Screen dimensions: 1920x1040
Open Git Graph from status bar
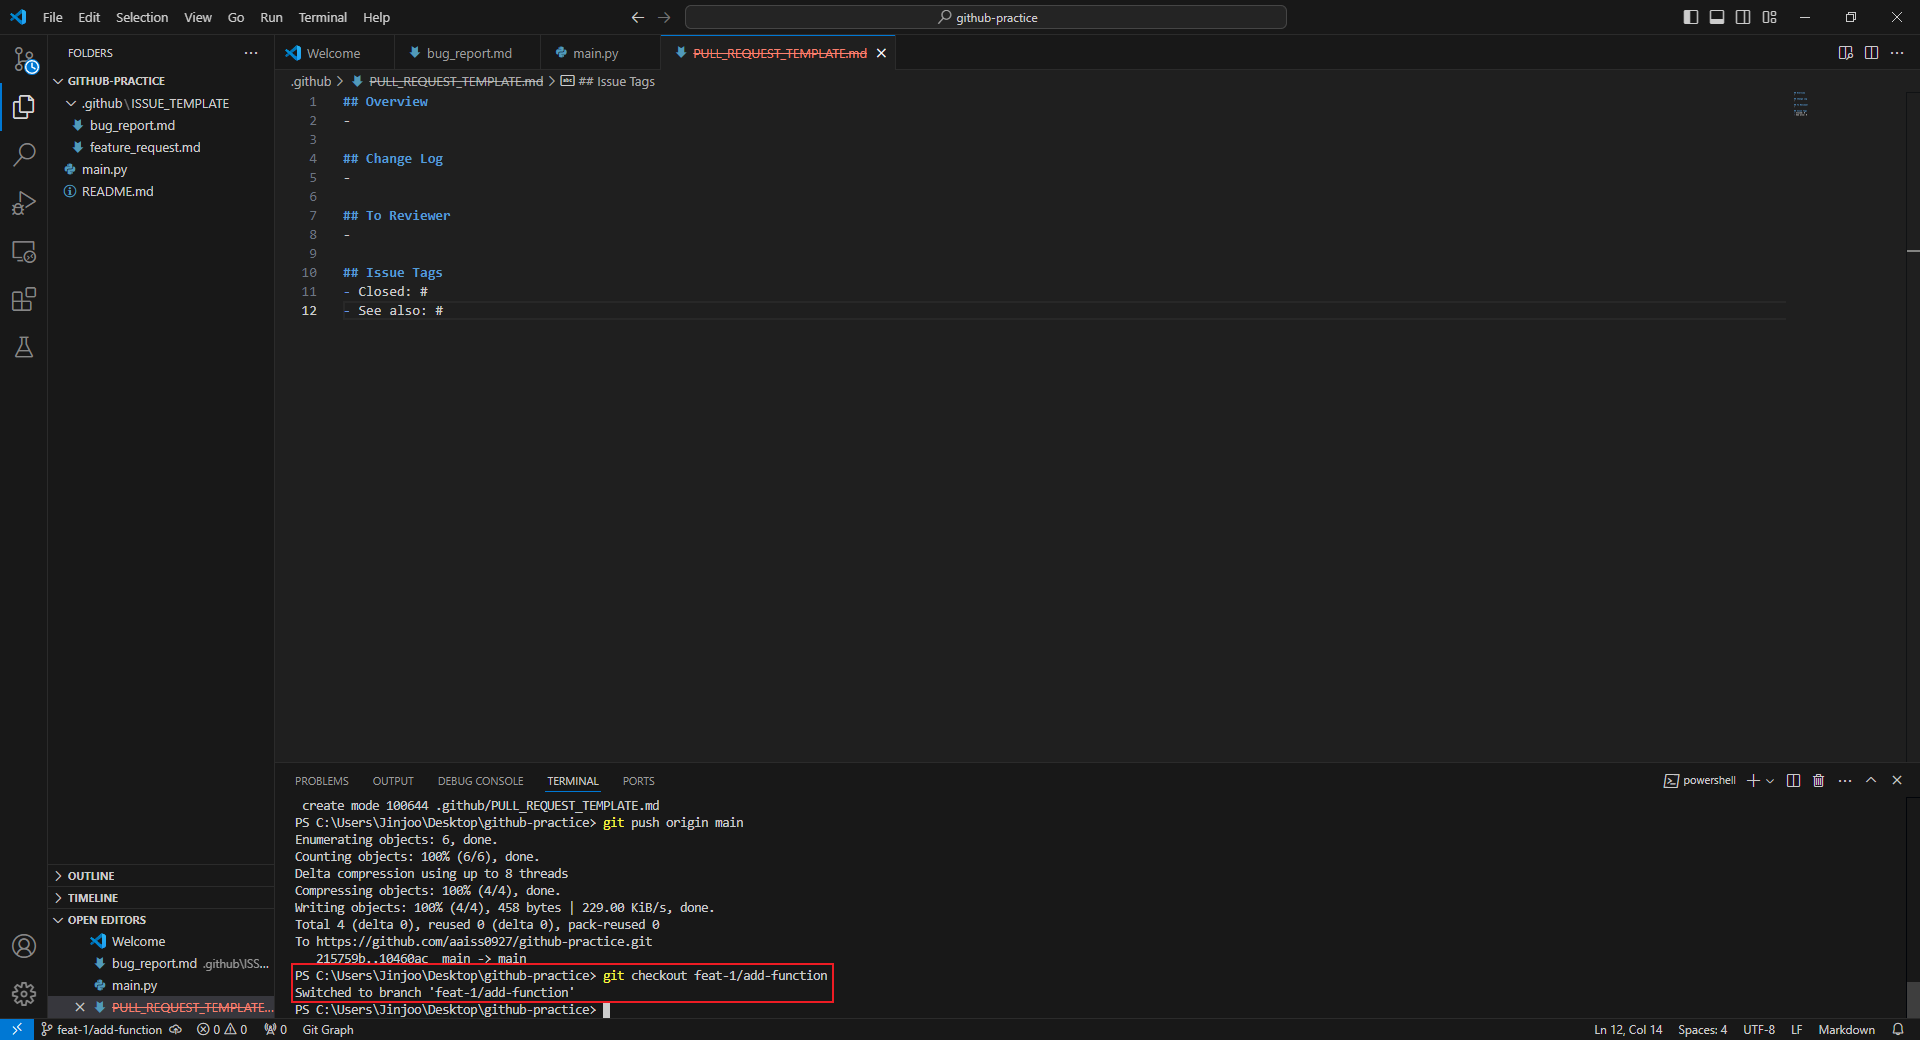click(328, 1029)
